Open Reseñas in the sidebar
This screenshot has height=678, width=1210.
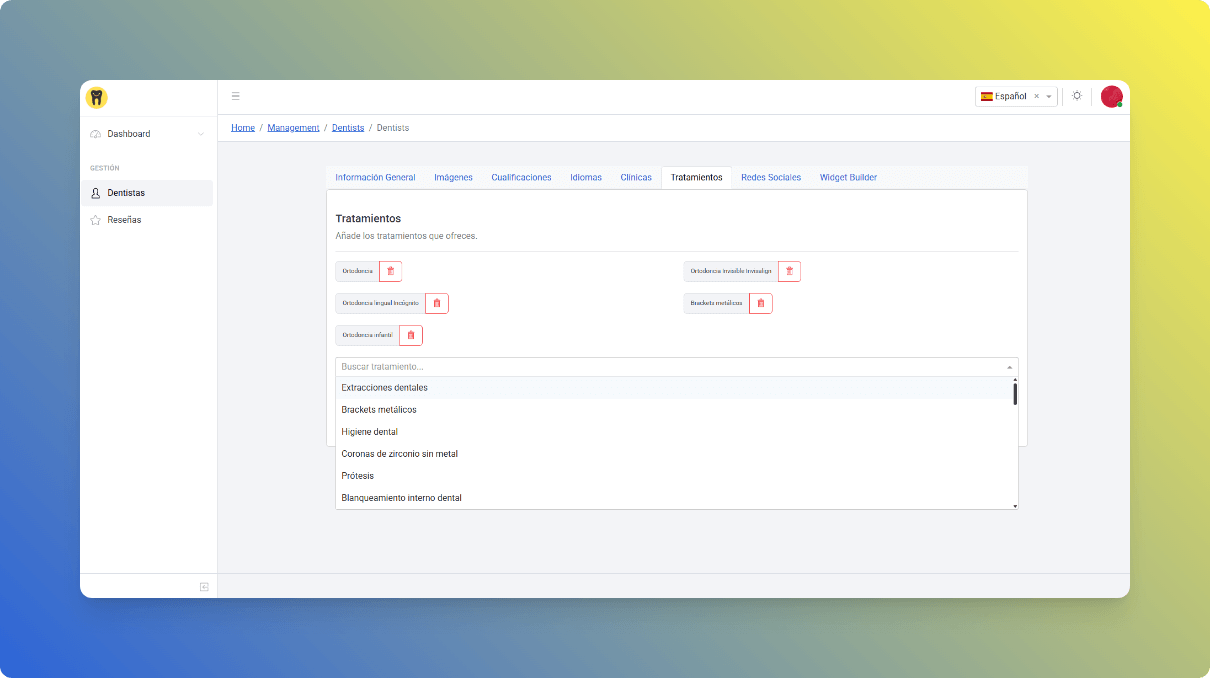point(124,220)
